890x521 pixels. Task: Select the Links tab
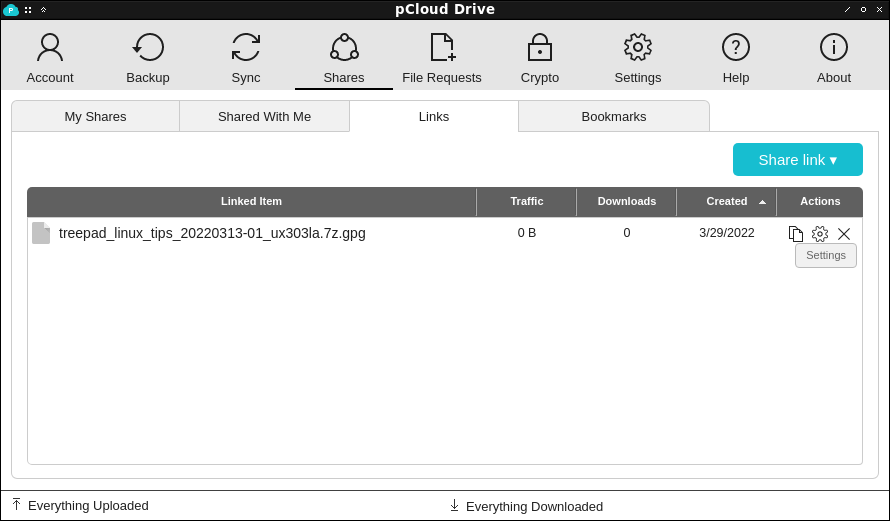[x=434, y=116]
